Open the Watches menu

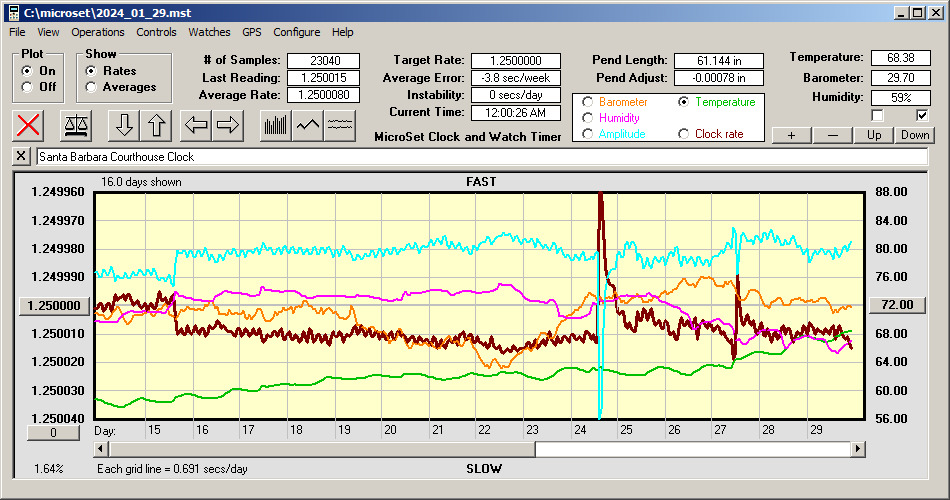[209, 32]
